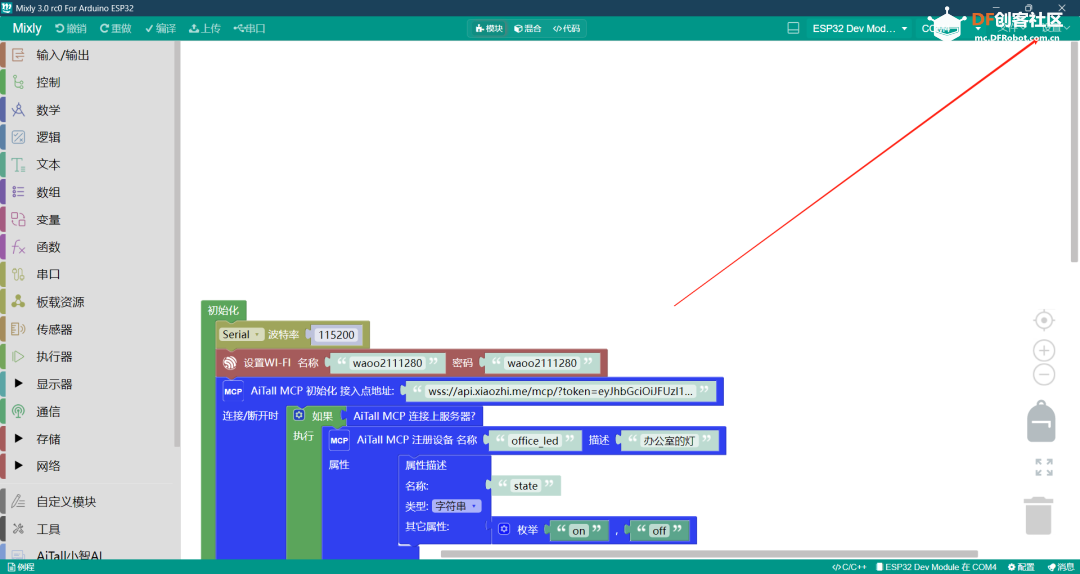The width and height of the screenshot is (1080, 574).
Task: Click the Mixly logo text
Action: [27, 28]
